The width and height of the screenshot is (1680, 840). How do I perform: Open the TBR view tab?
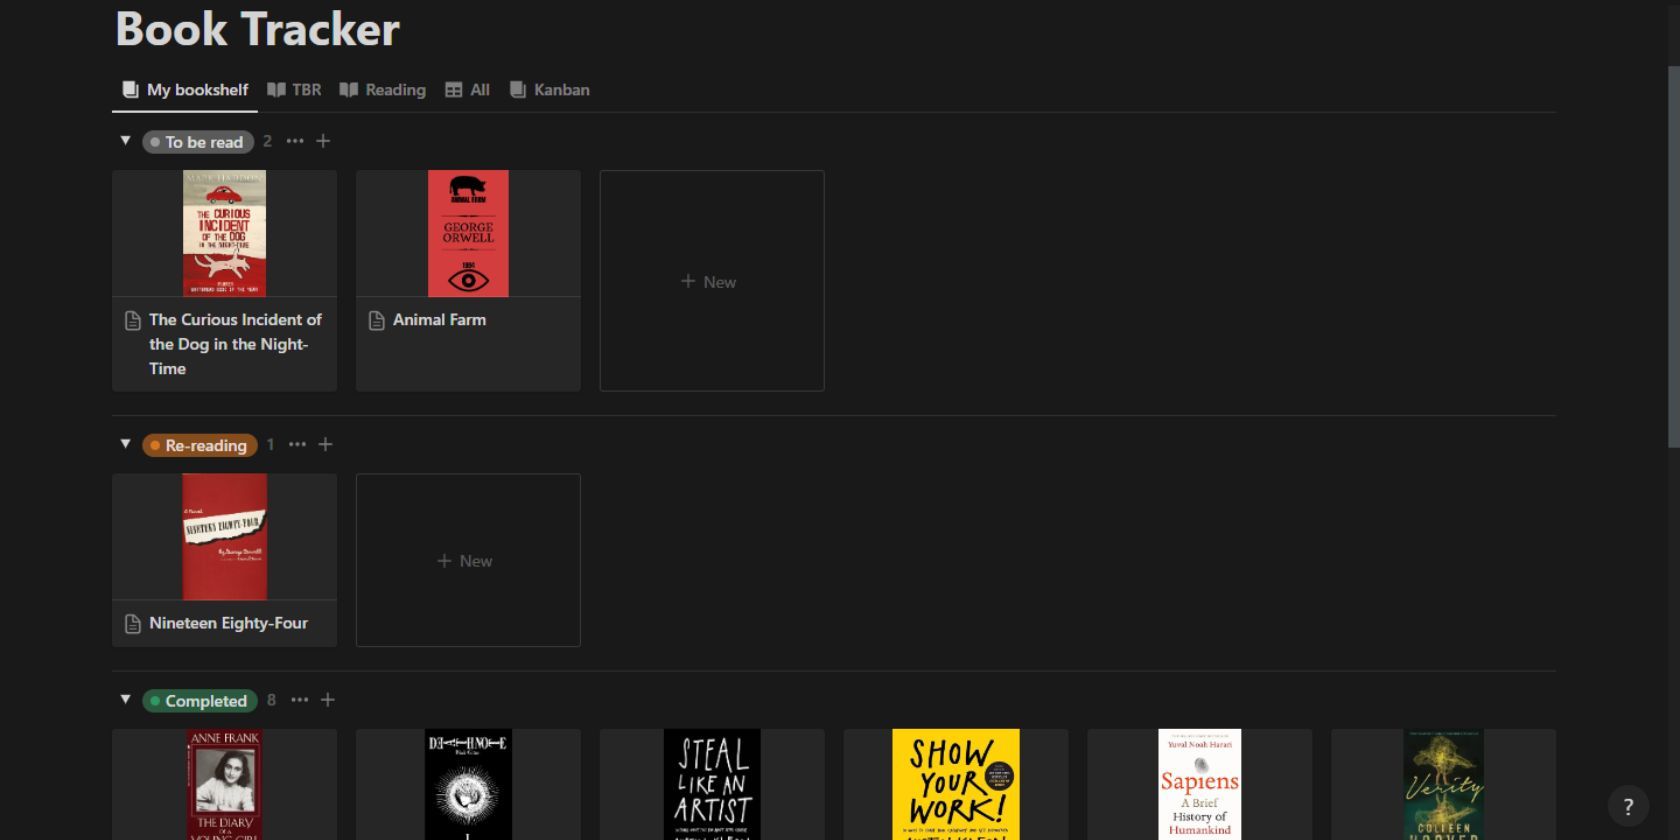294,90
